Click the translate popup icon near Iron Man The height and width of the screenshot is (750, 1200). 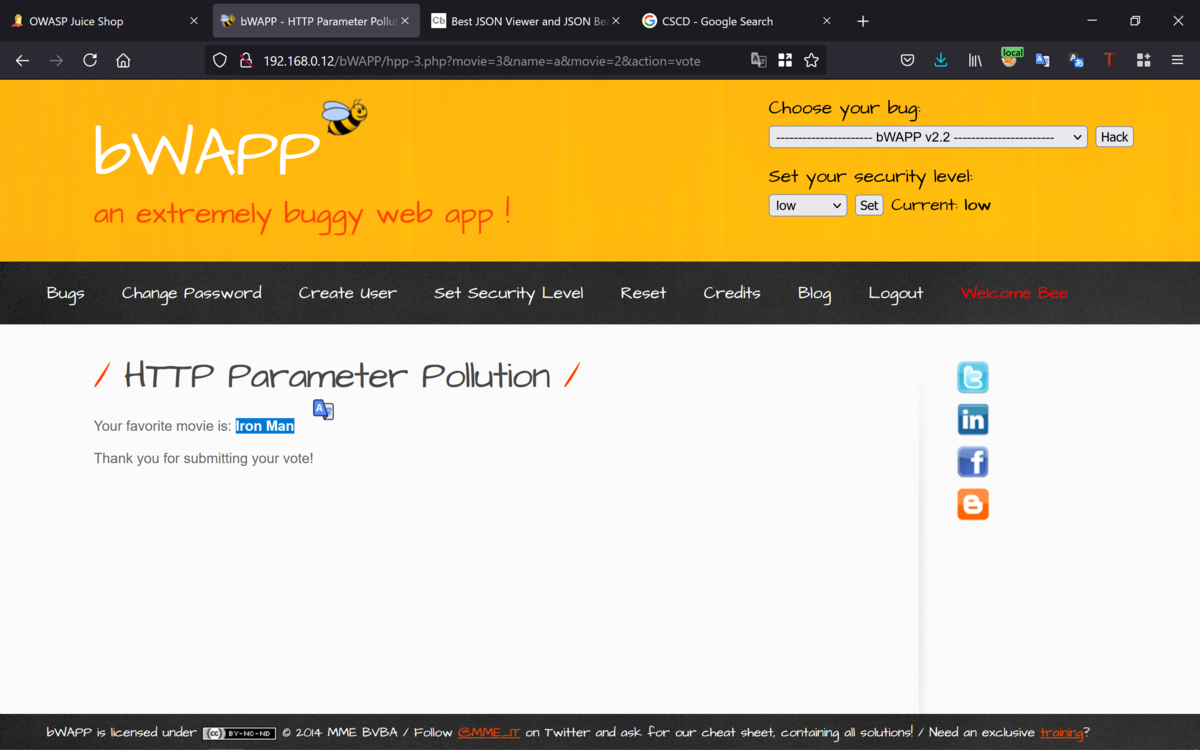tap(323, 409)
